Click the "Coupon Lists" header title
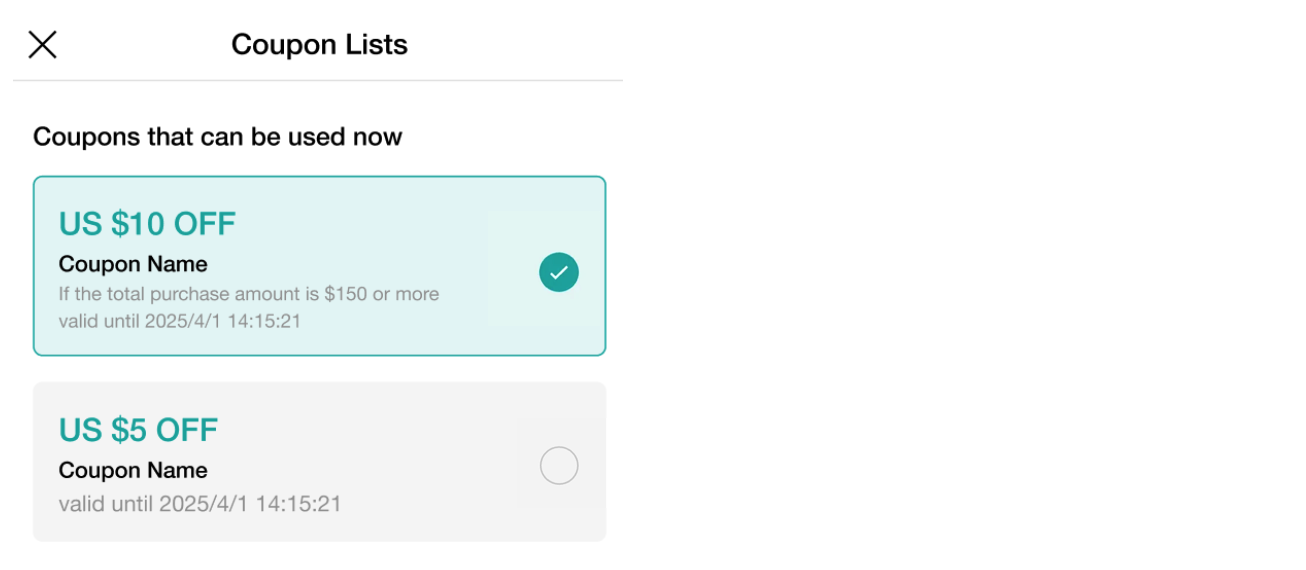This screenshot has width=1306, height=570. (x=319, y=45)
